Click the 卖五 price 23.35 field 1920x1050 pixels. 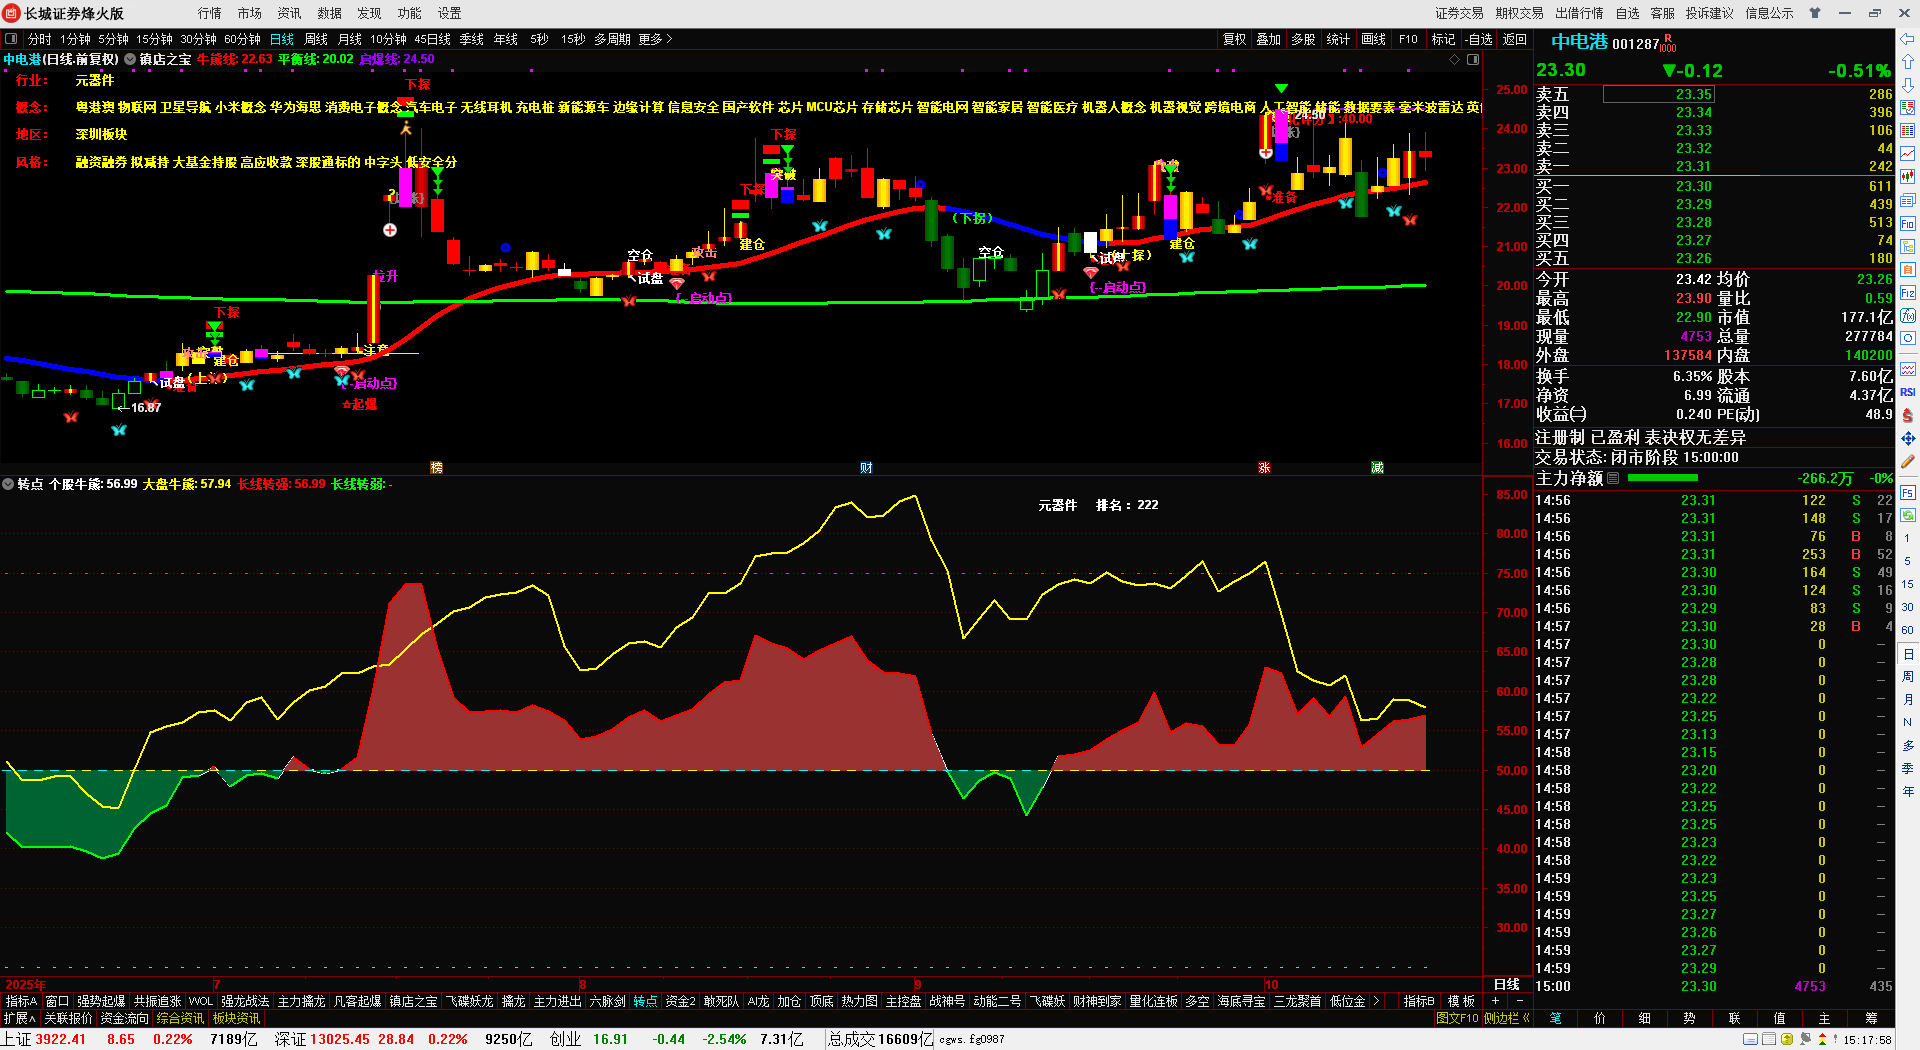(x=1659, y=94)
